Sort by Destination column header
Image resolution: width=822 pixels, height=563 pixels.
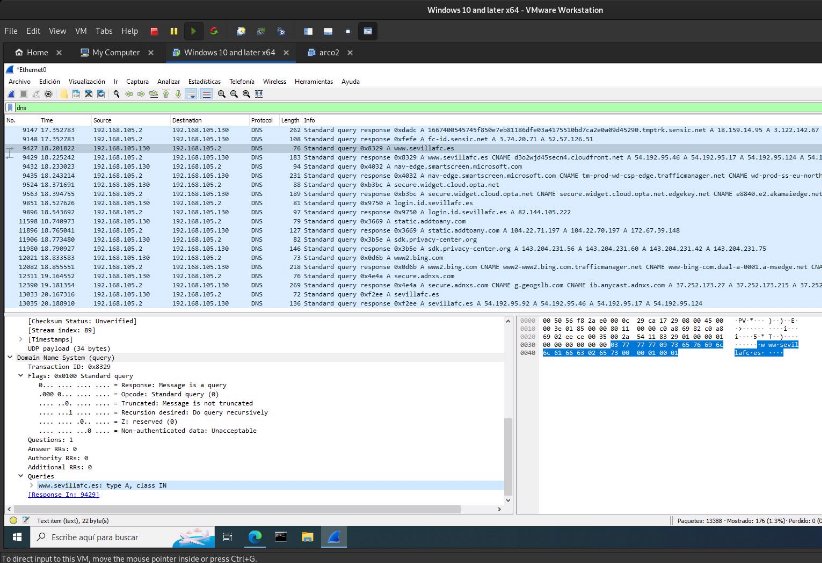coord(209,120)
